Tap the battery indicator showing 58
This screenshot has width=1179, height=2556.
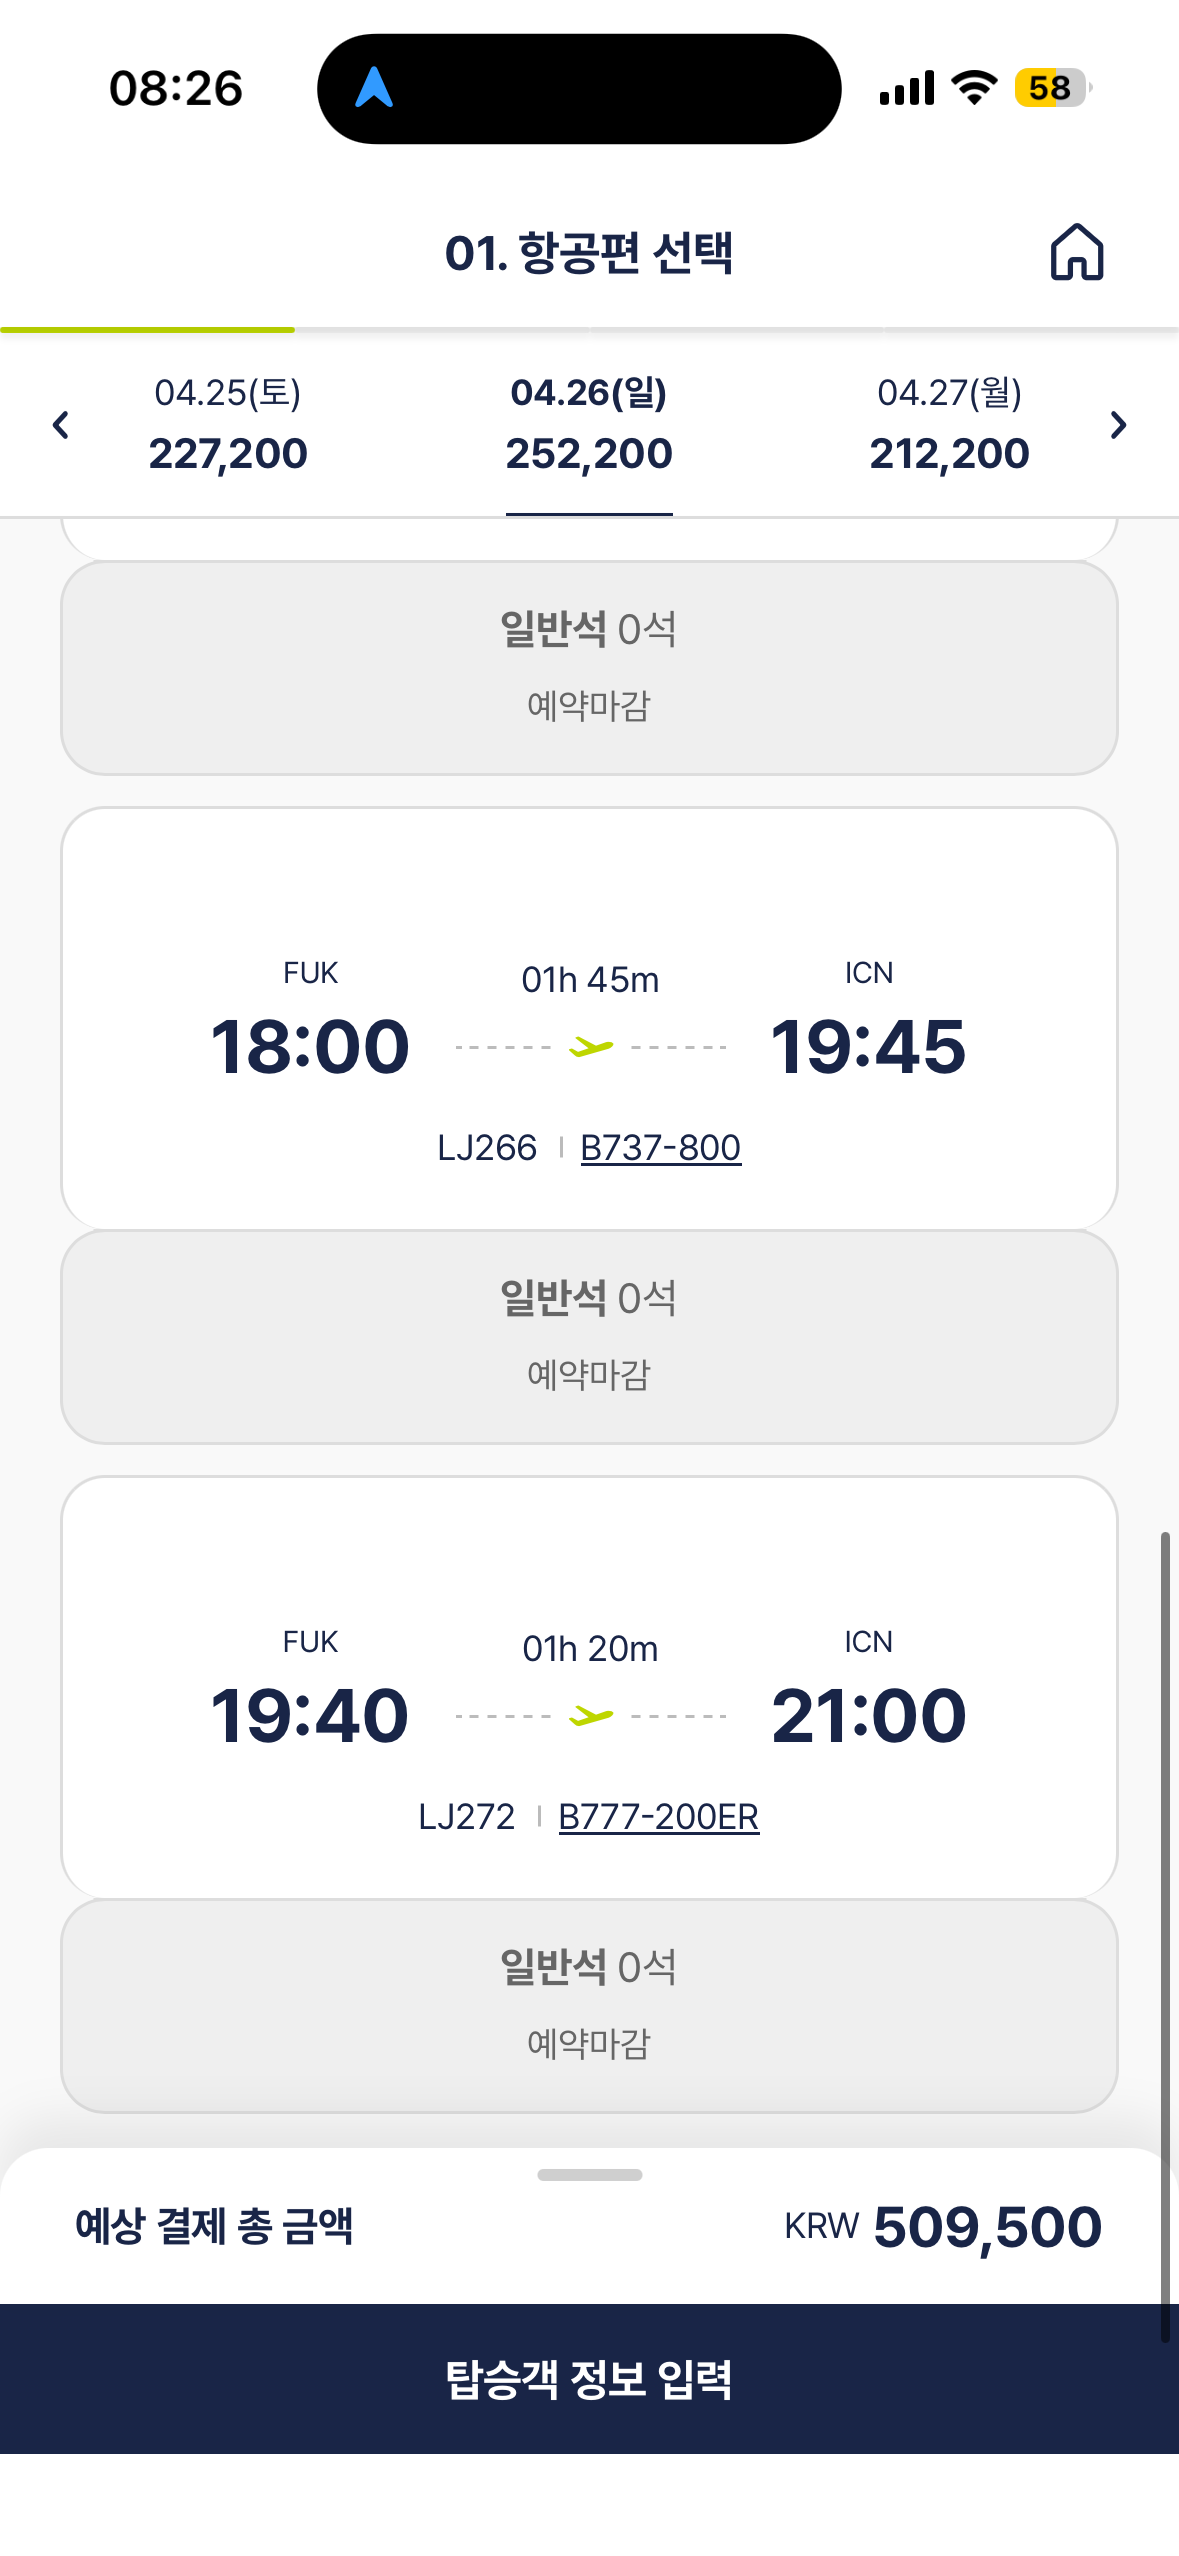pyautogui.click(x=1052, y=88)
